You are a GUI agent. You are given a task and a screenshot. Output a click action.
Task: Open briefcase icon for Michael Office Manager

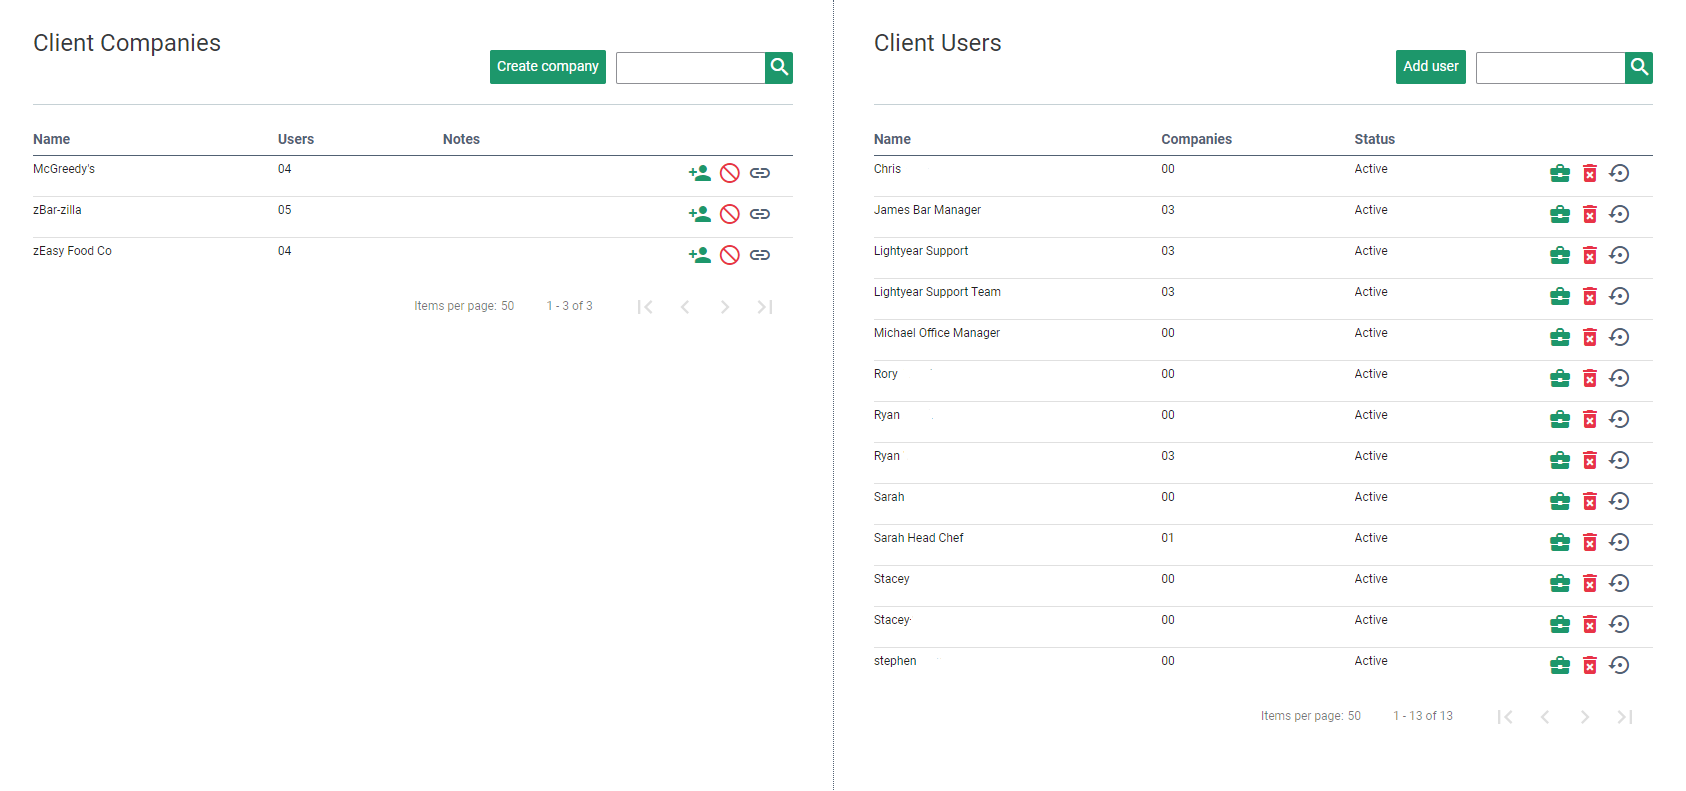pyautogui.click(x=1560, y=337)
